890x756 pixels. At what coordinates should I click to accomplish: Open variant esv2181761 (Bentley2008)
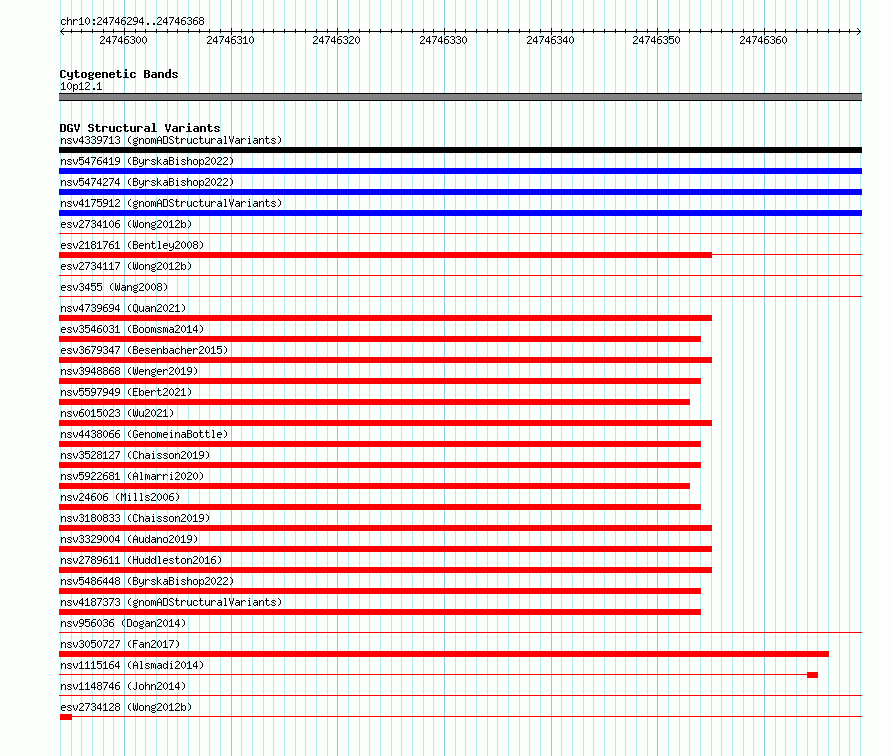tap(132, 245)
